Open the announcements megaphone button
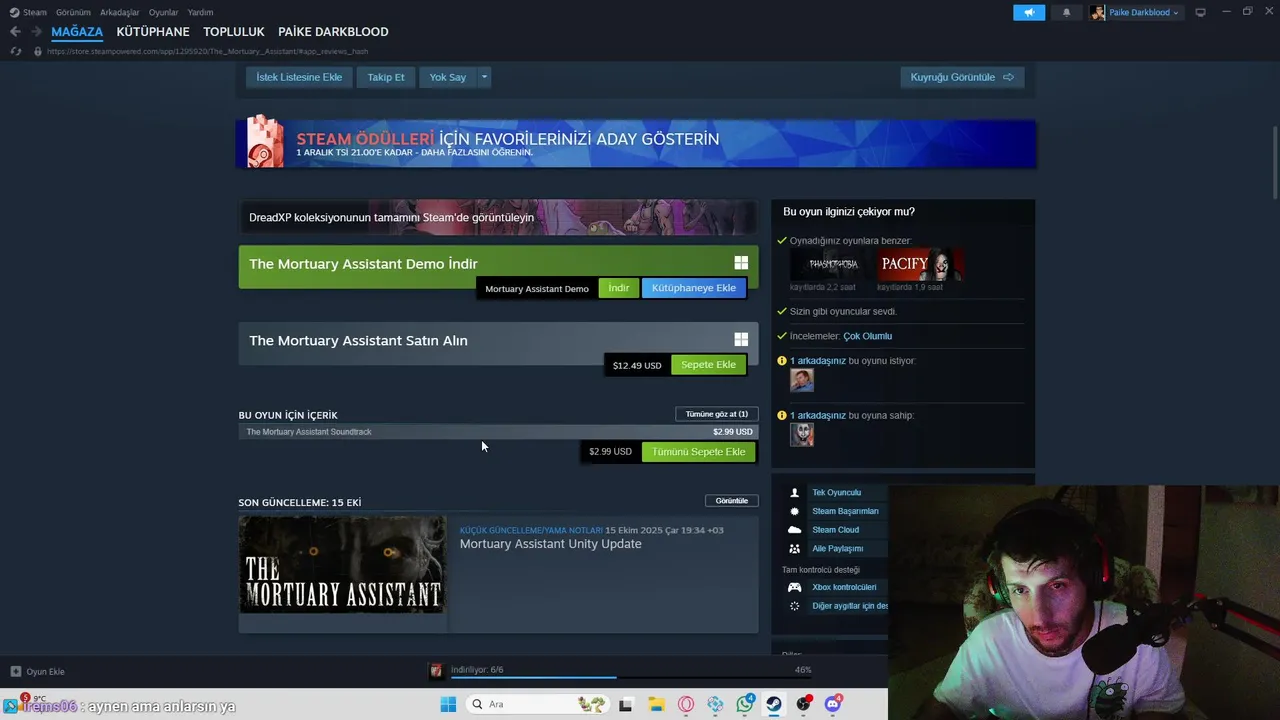Viewport: 1280px width, 720px height. pos(1029,12)
